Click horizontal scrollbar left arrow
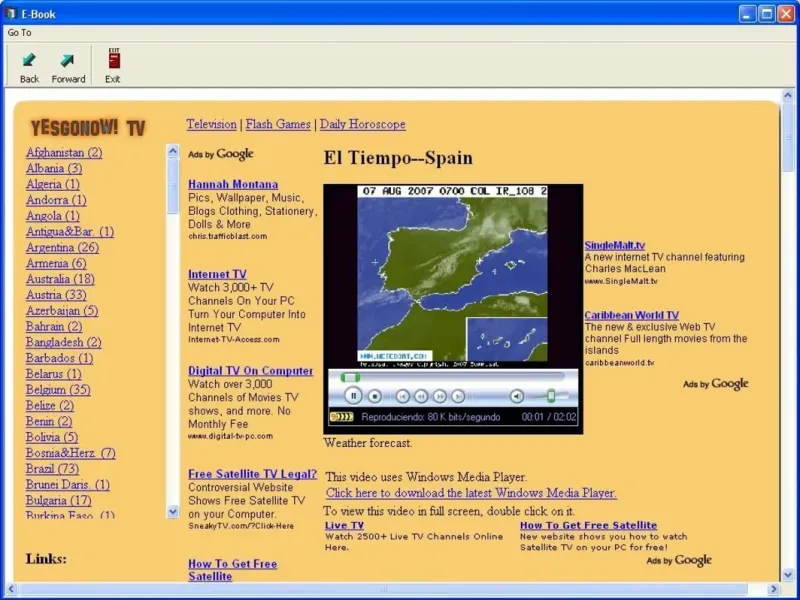This screenshot has width=800, height=600. pyautogui.click(x=11, y=589)
